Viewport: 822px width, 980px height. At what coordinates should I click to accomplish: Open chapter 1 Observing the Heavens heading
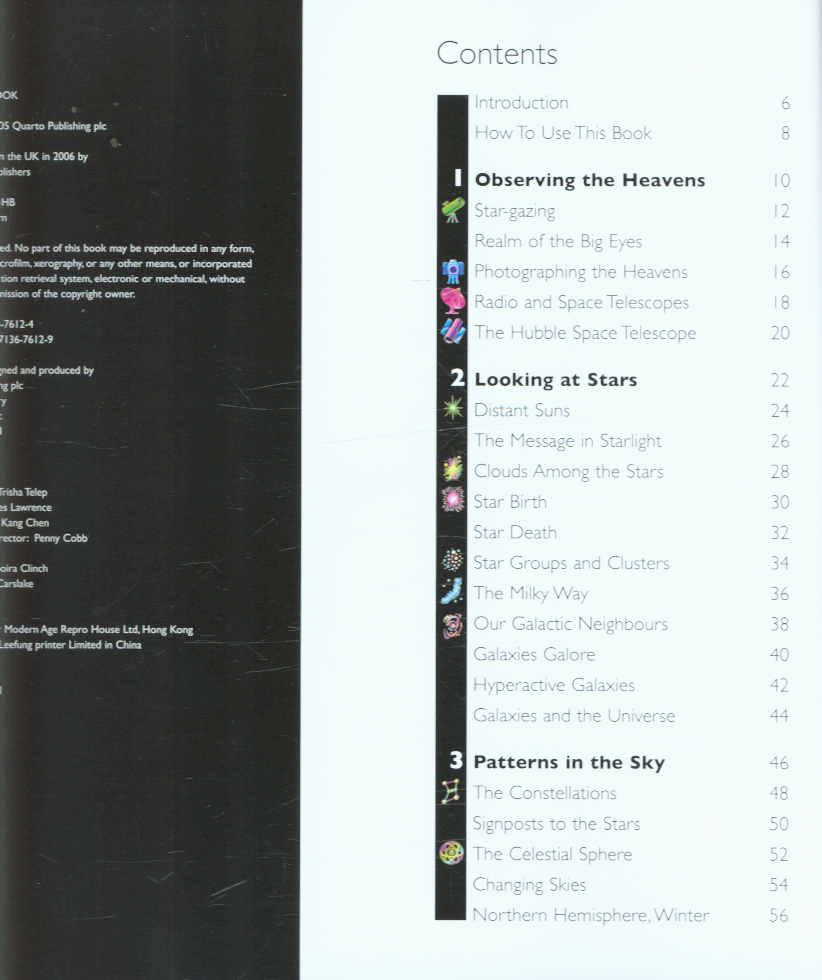coord(589,180)
